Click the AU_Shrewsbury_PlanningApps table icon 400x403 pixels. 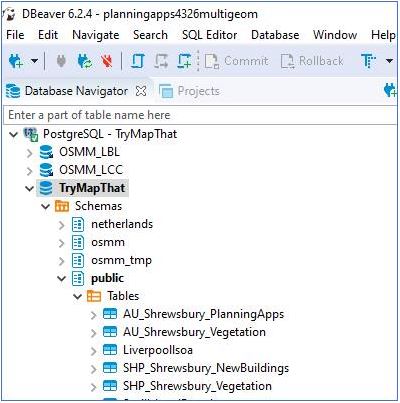[x=110, y=314]
